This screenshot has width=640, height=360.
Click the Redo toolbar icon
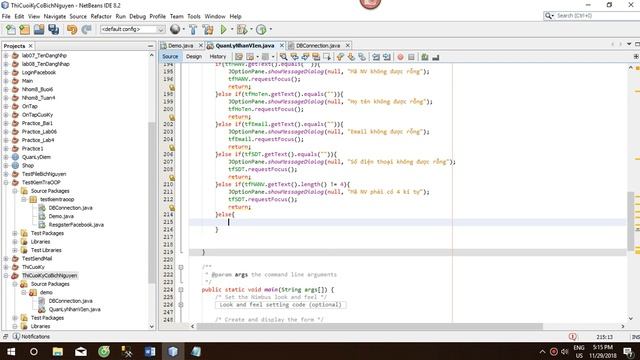(86, 29)
